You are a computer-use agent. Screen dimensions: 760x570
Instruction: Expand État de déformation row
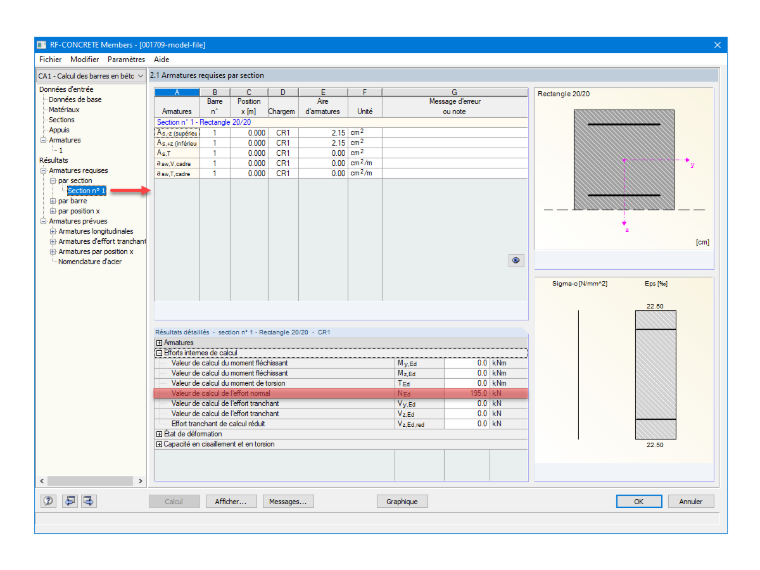pyautogui.click(x=159, y=434)
